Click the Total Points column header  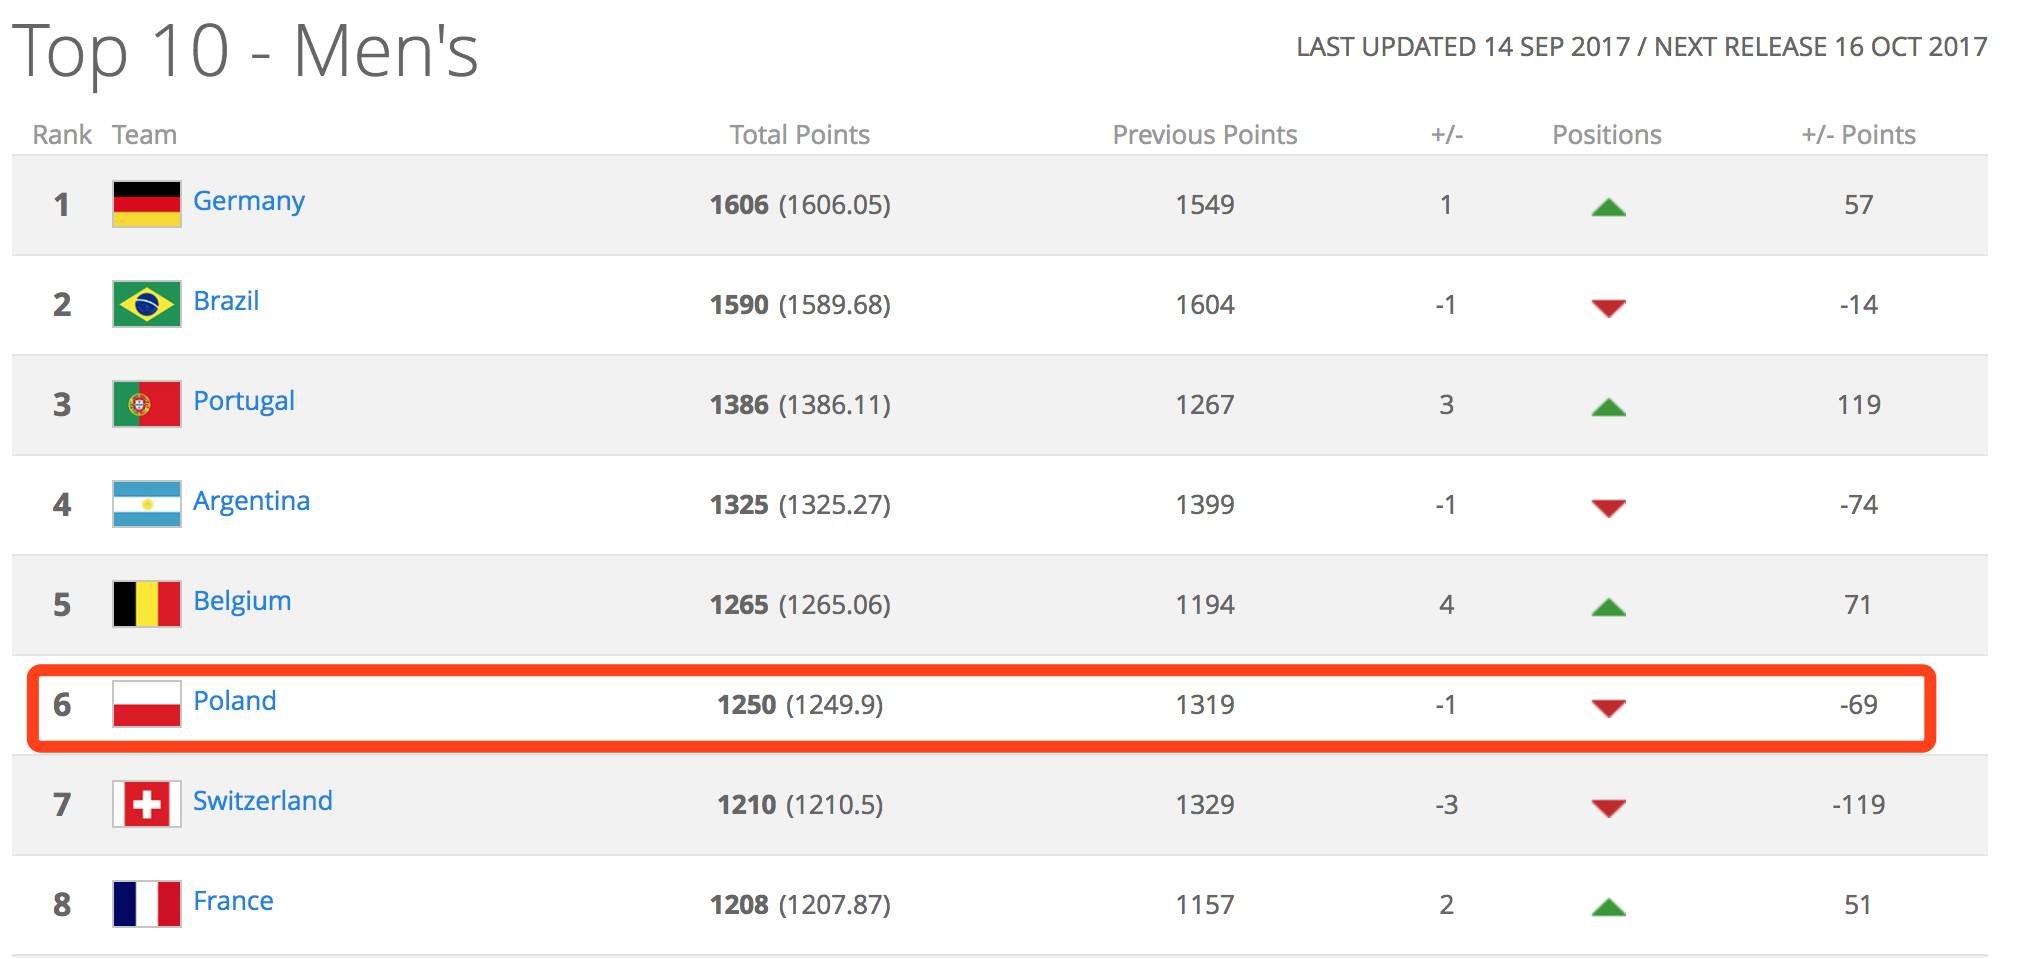pos(800,135)
